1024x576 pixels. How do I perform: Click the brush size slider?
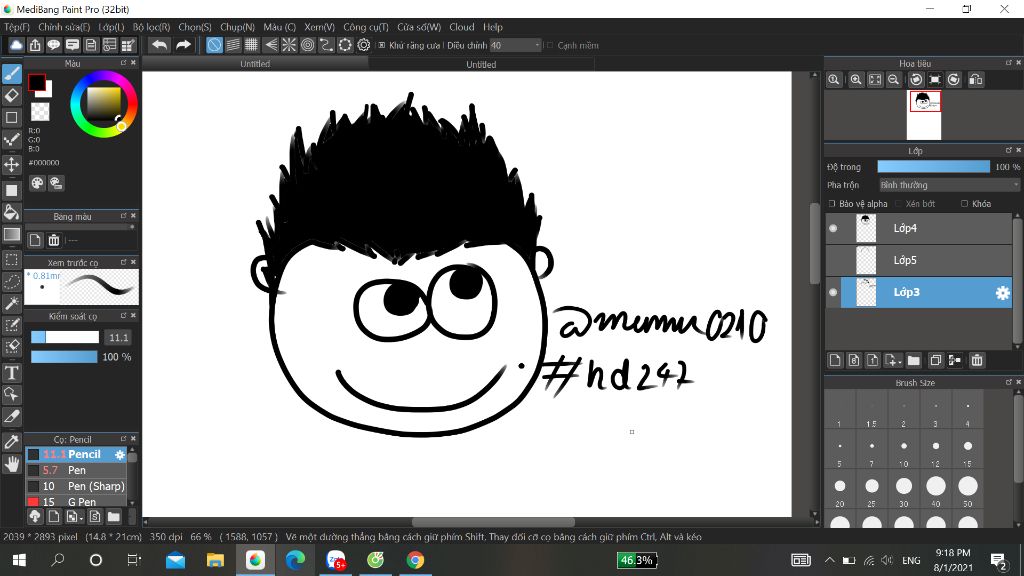point(65,337)
